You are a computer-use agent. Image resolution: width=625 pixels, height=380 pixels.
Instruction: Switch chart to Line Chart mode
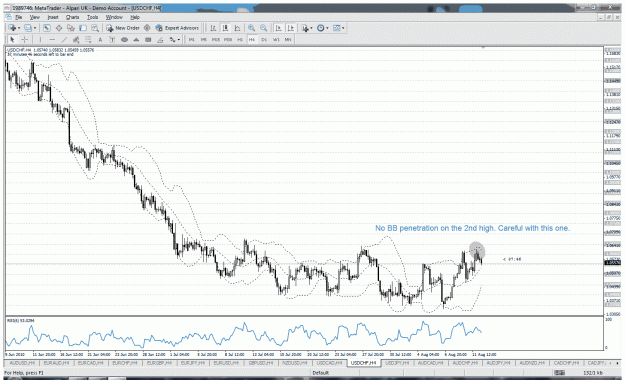click(237, 28)
